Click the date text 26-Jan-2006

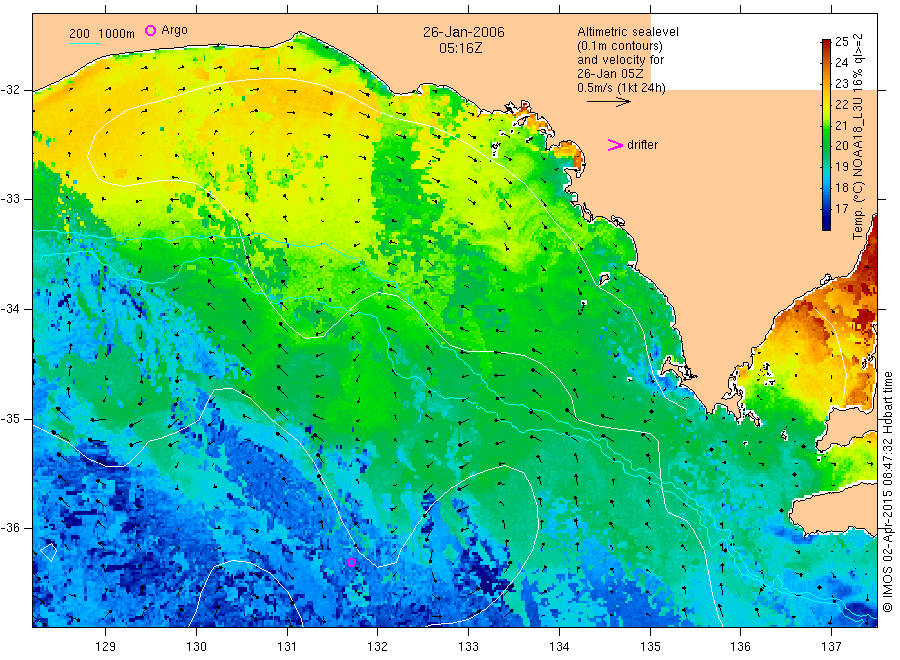[464, 32]
